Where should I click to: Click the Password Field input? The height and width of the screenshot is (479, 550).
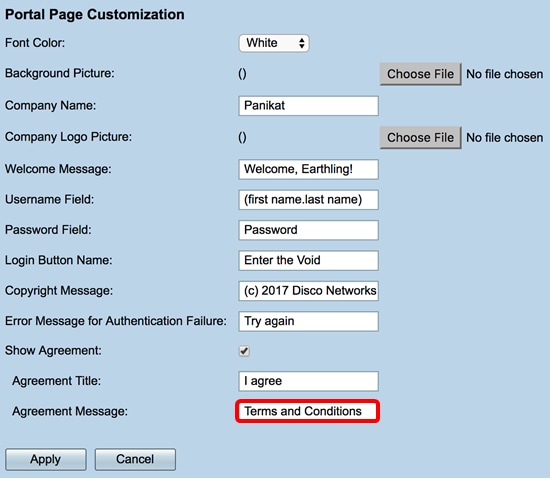[308, 230]
